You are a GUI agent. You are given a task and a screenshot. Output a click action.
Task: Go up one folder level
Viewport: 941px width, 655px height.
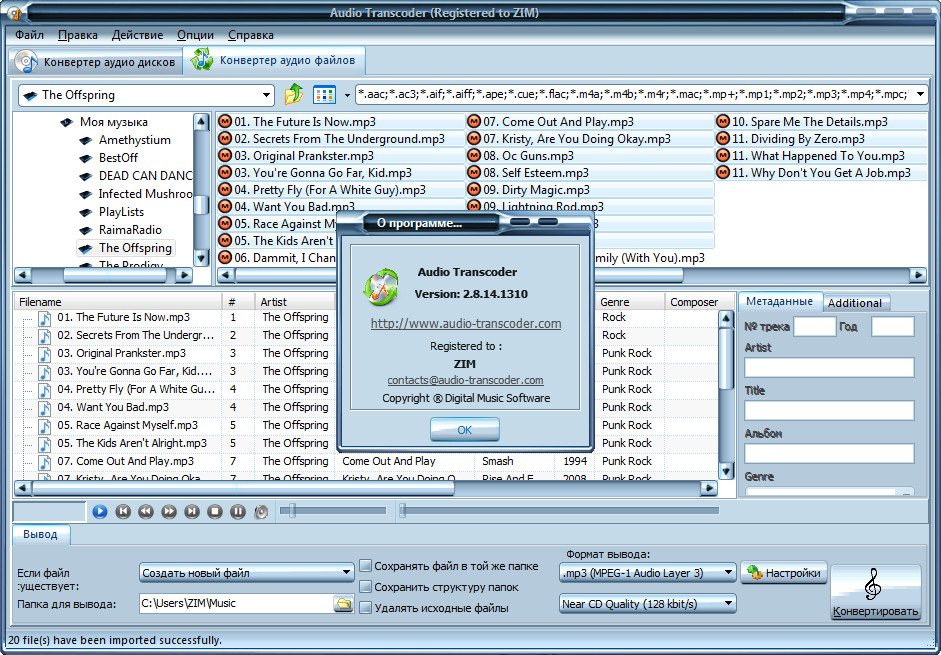coord(293,95)
